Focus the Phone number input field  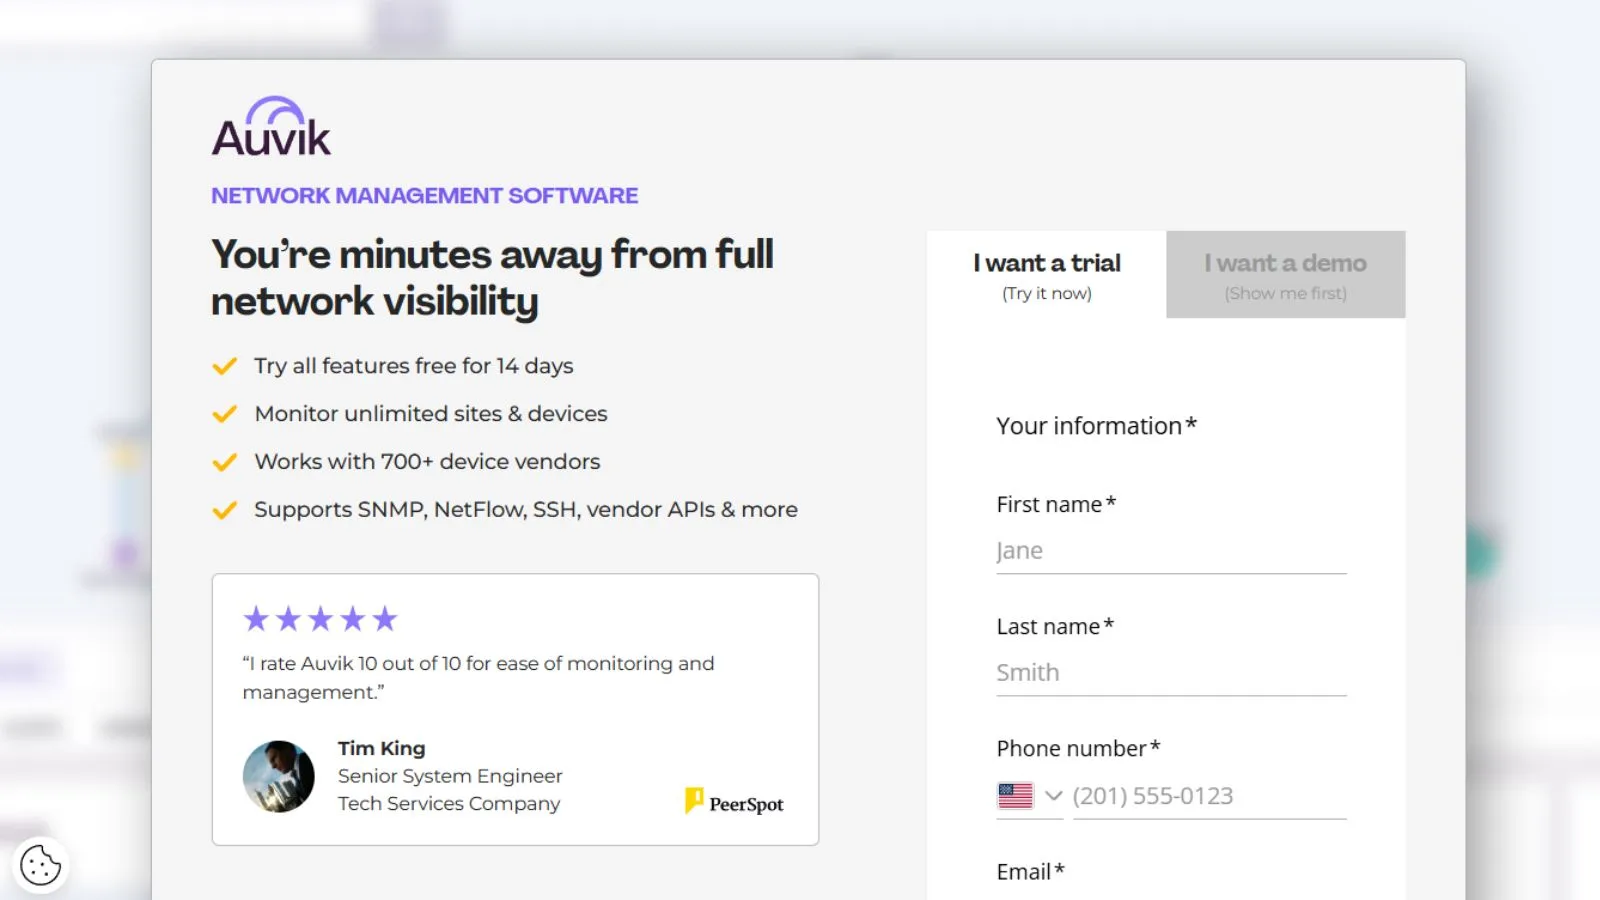coord(1210,796)
